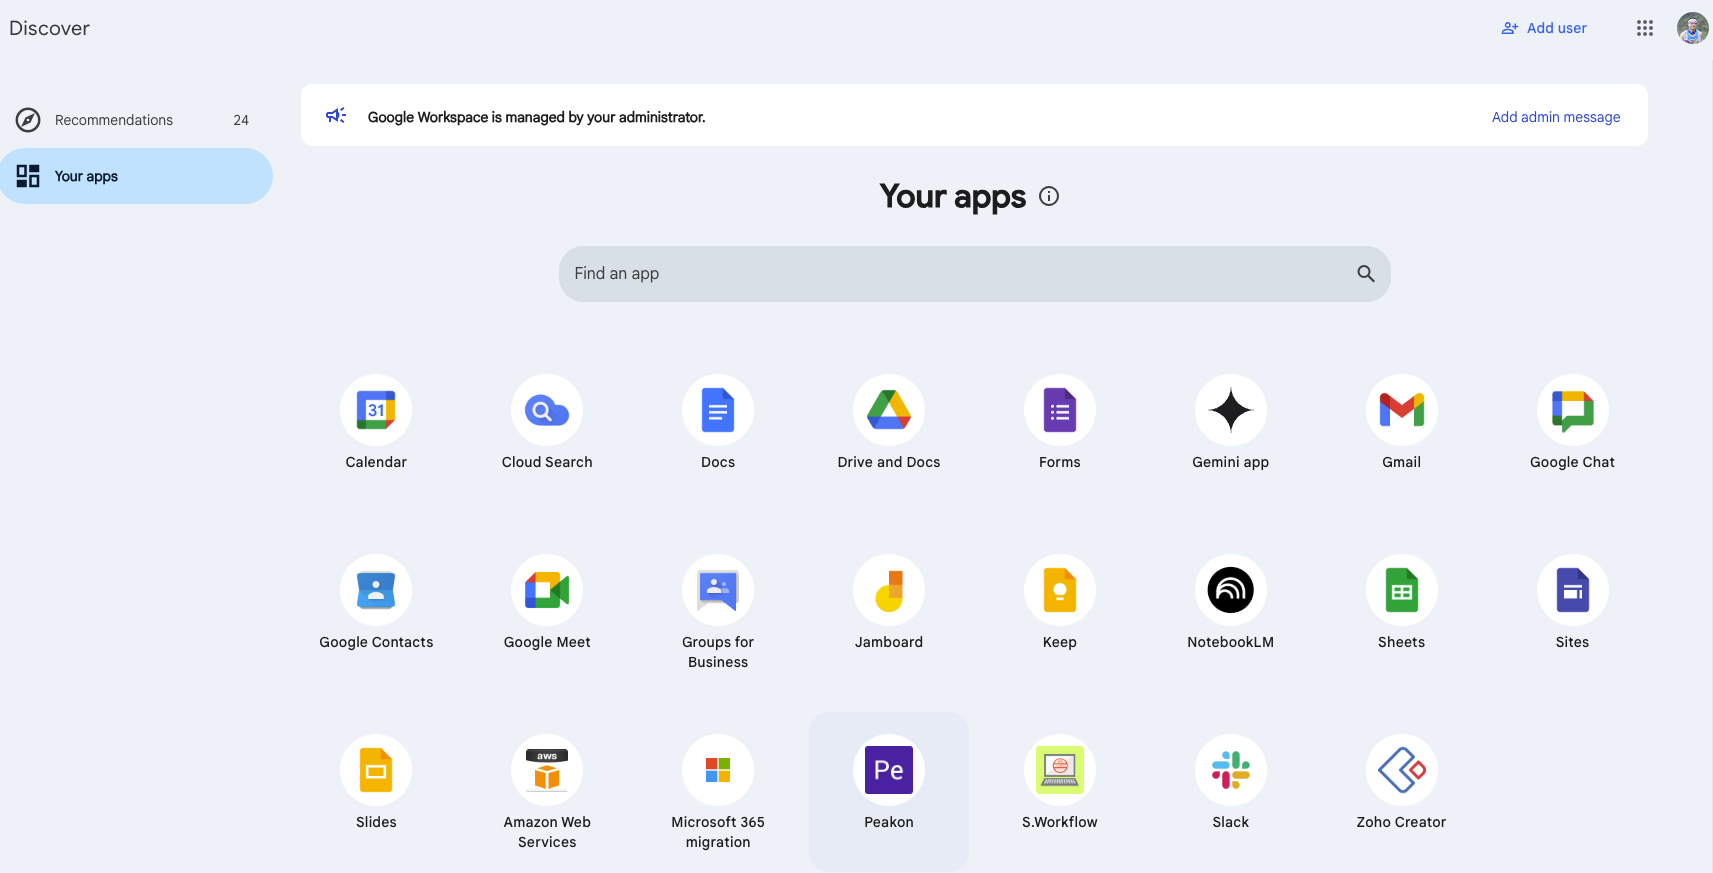This screenshot has width=1713, height=873.
Task: Click the announcement megaphone icon
Action: (336, 116)
